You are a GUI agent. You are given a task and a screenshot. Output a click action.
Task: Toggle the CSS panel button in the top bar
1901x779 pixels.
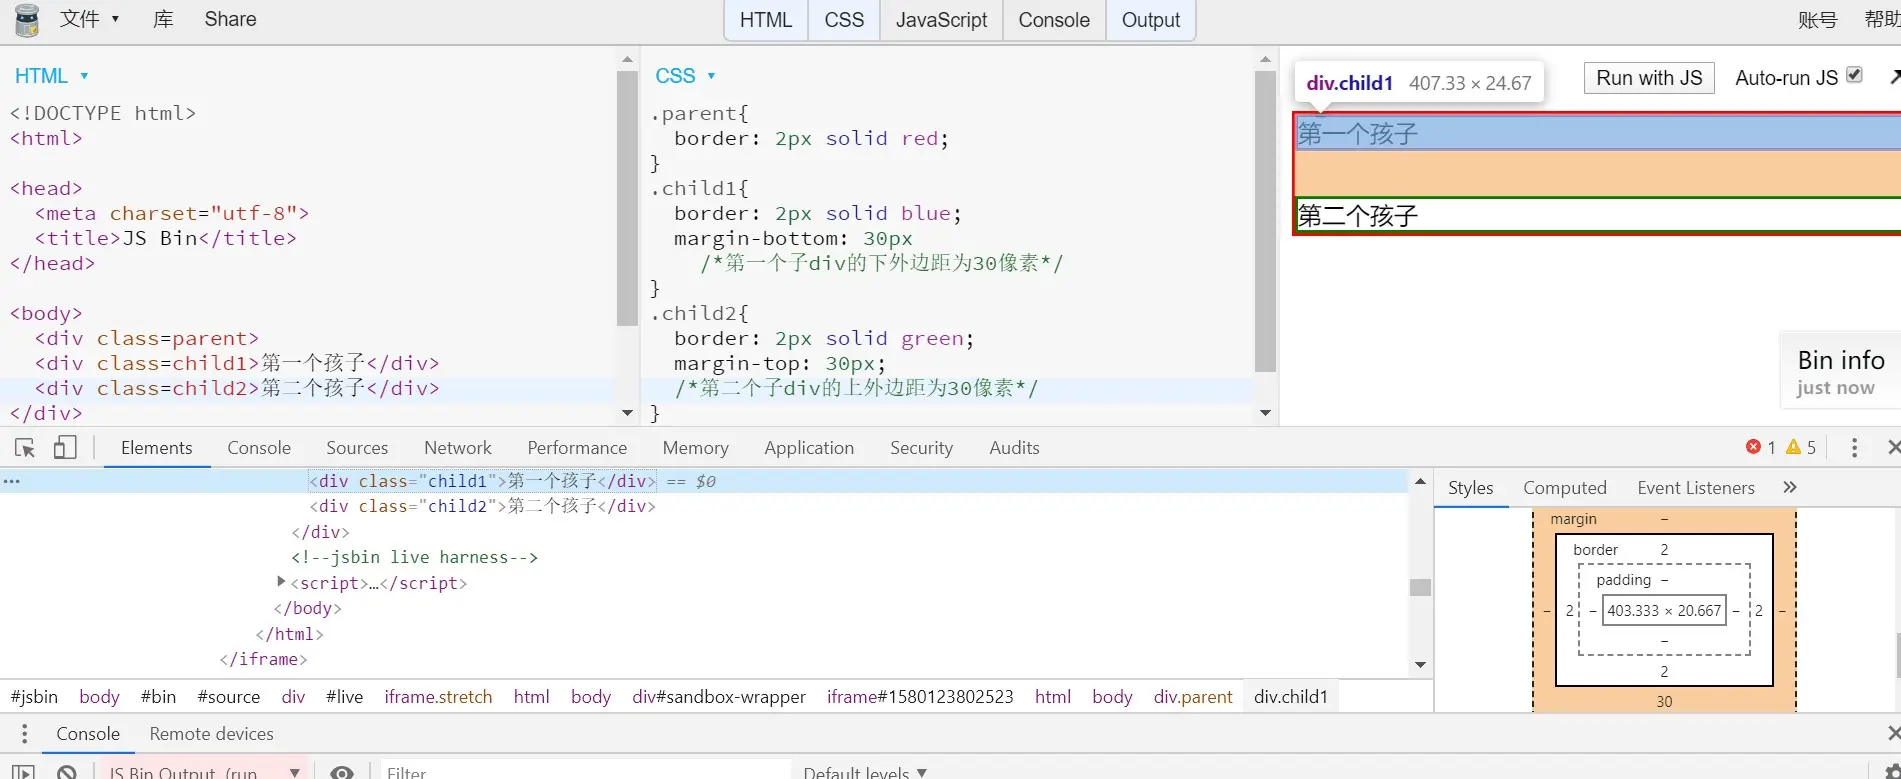[844, 20]
